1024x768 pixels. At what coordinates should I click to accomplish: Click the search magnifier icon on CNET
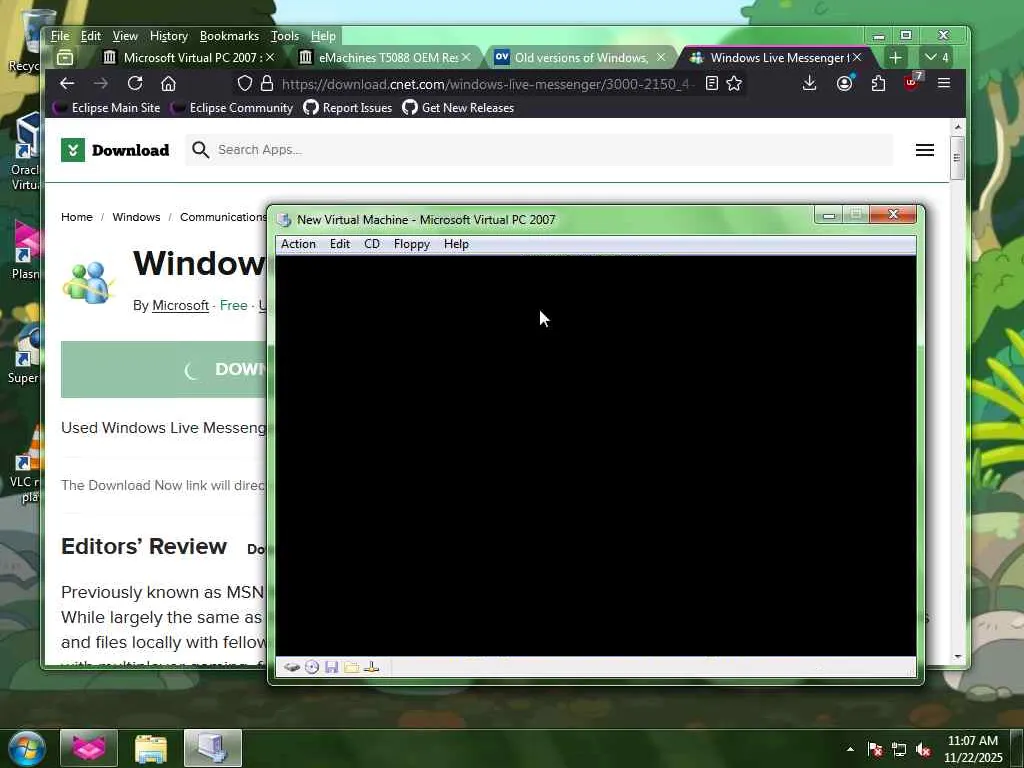(200, 150)
